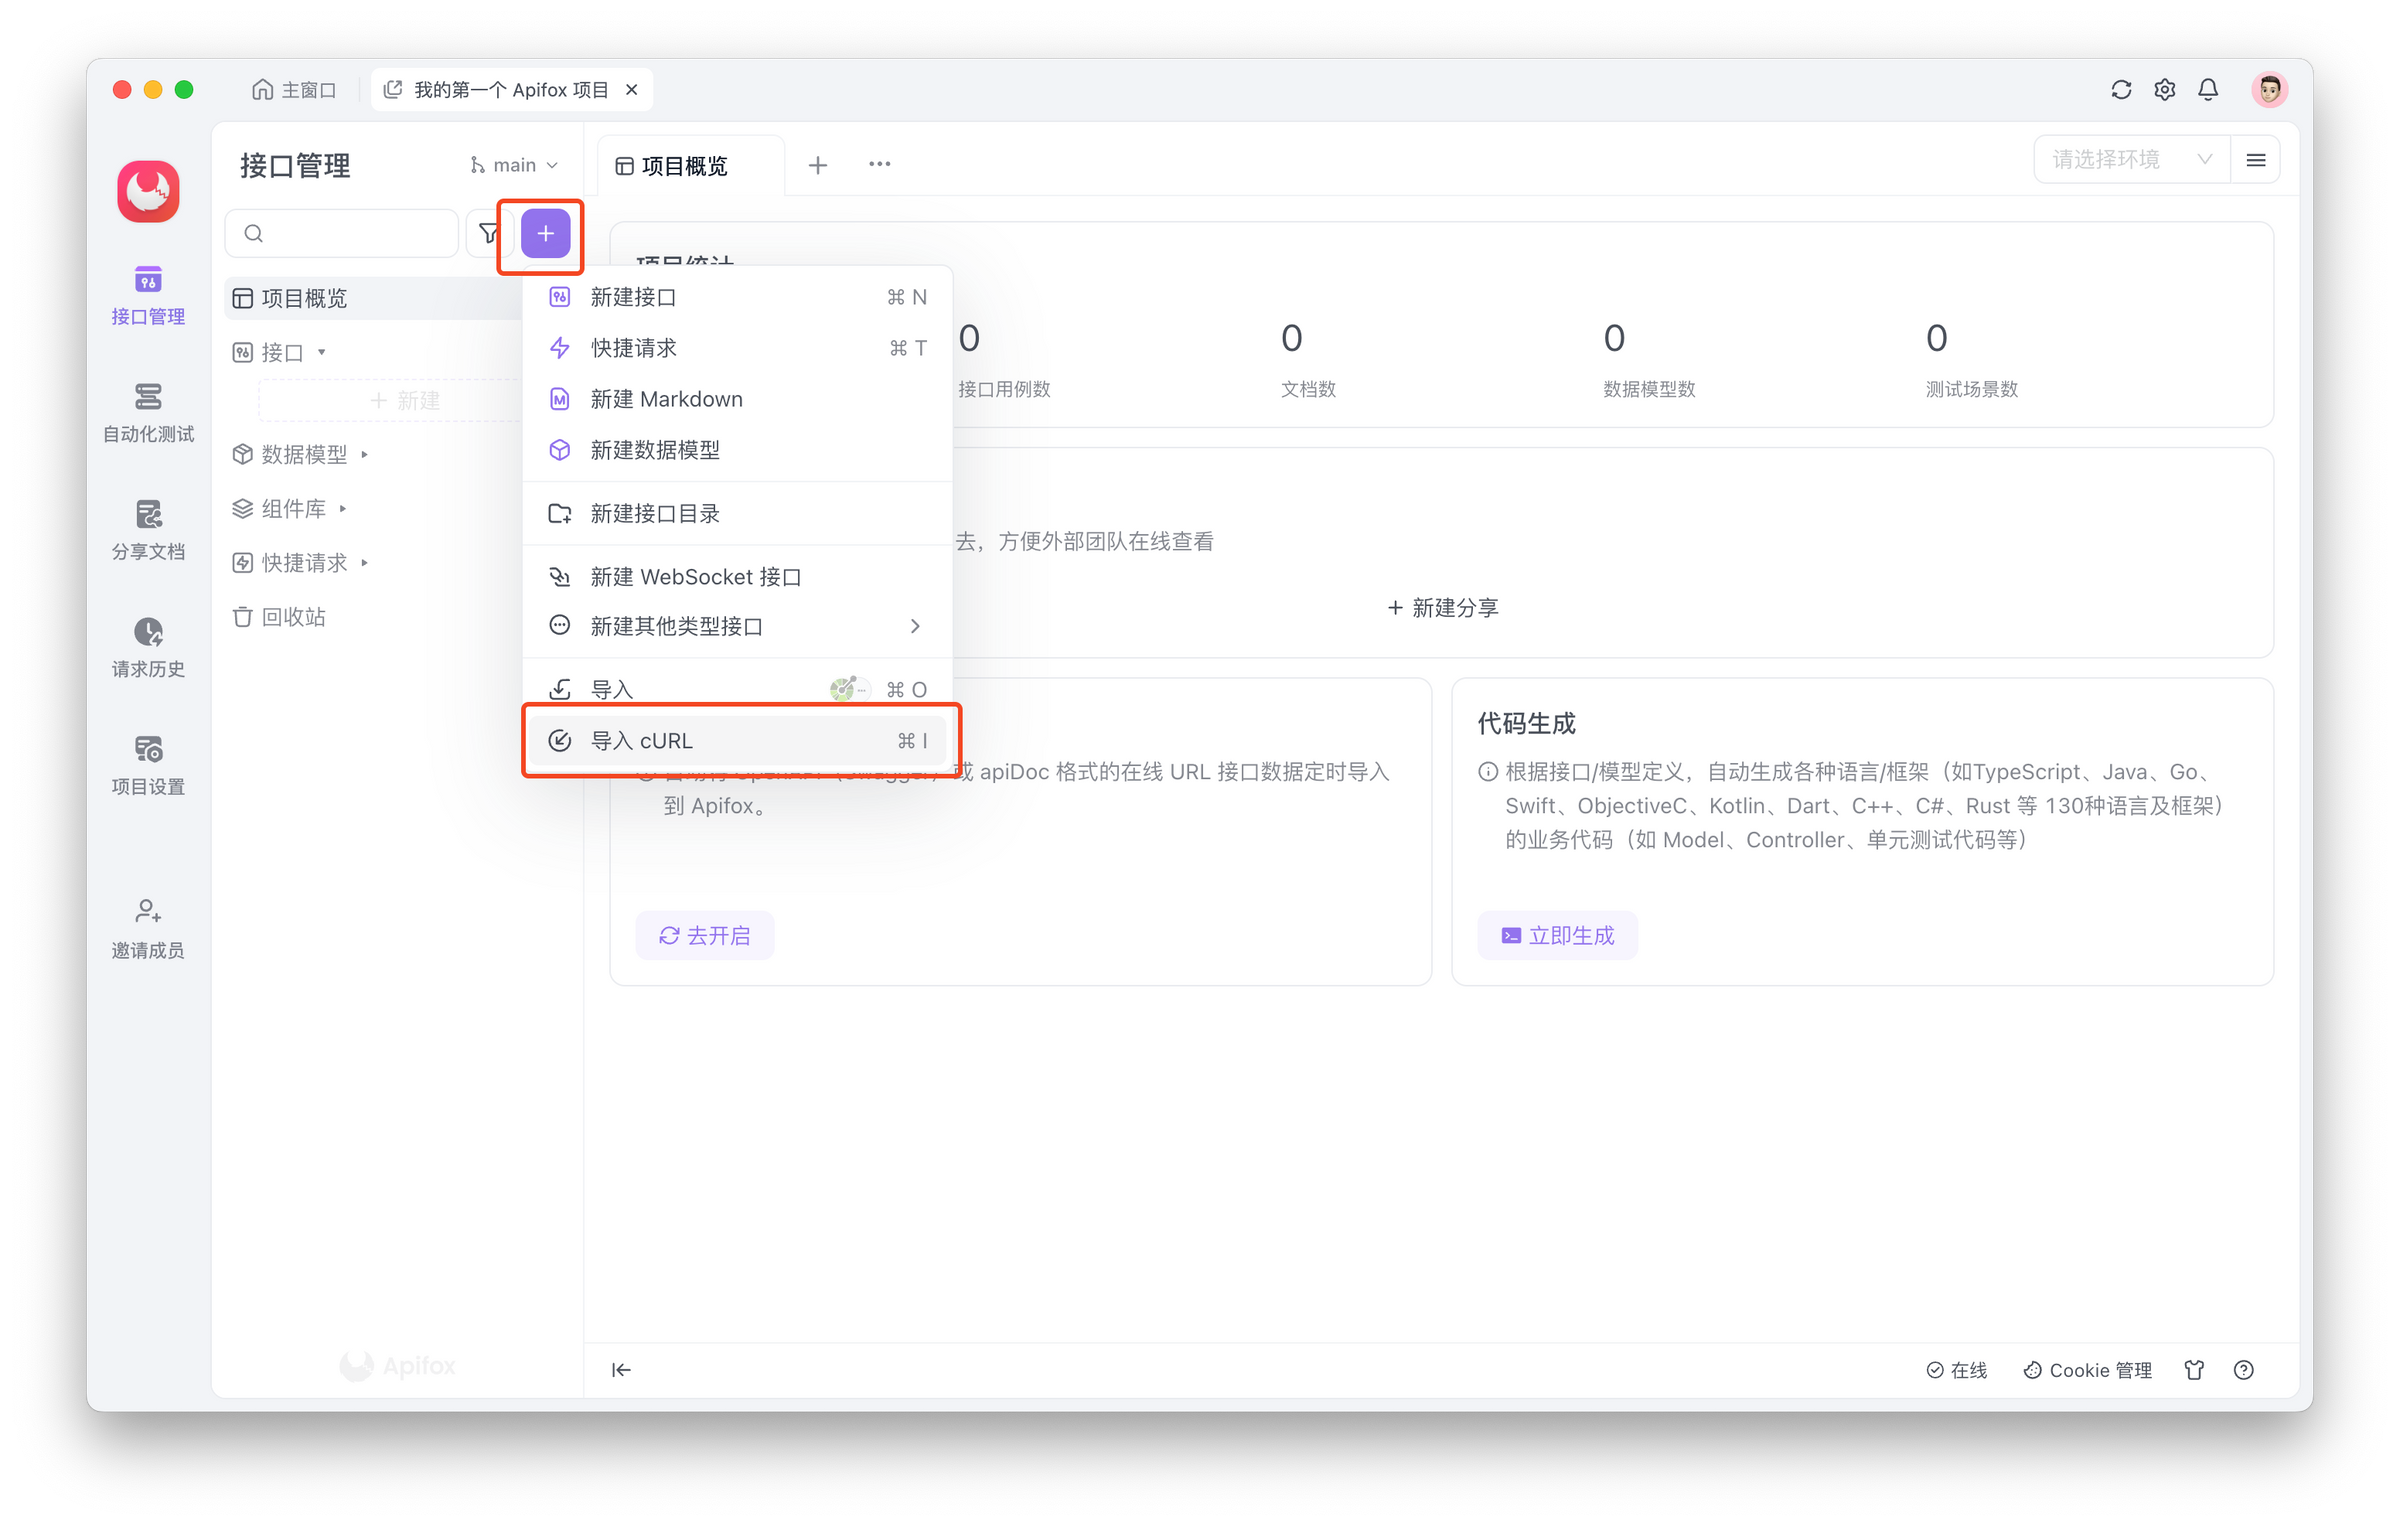Open the notification bell

pos(2208,89)
